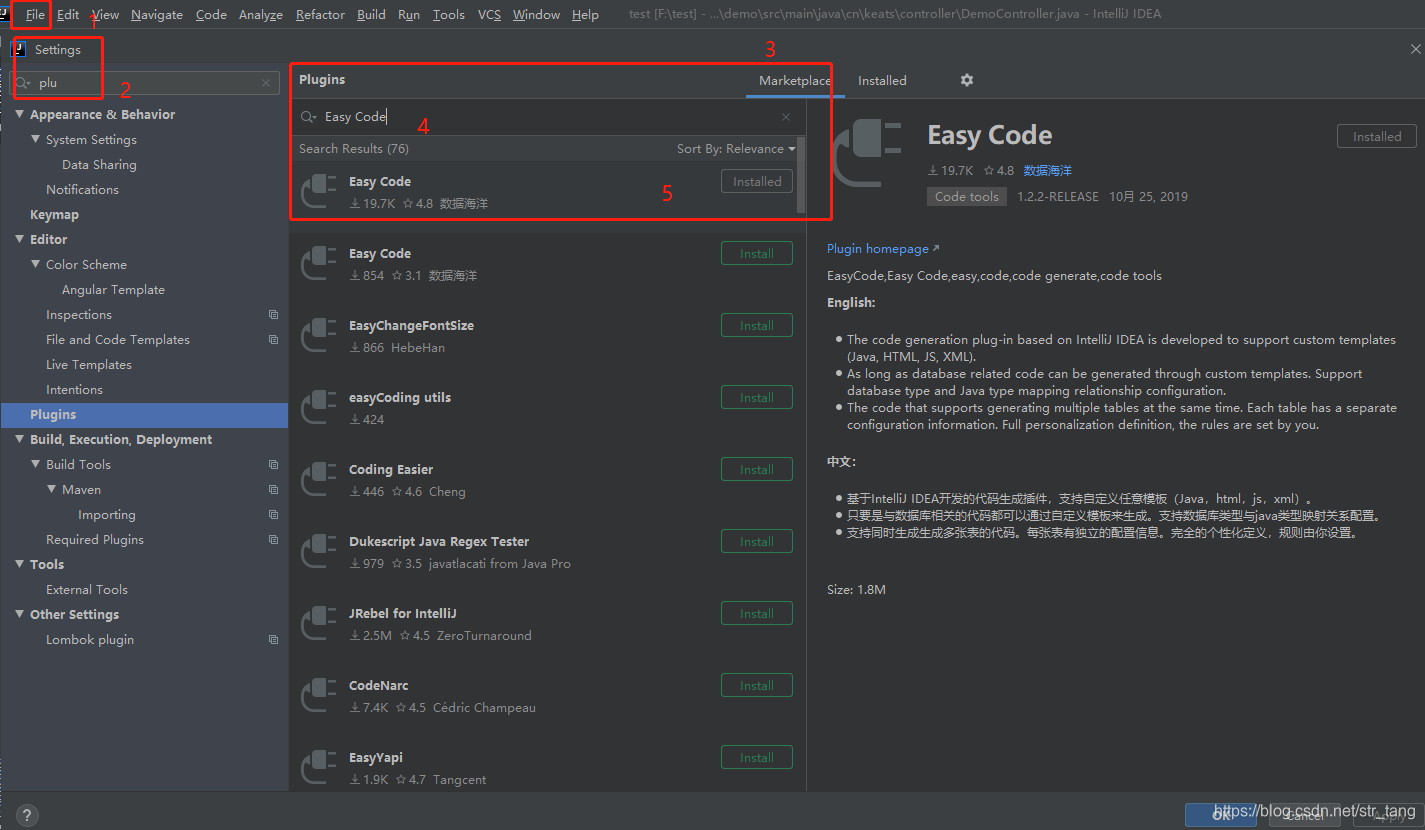This screenshot has width=1425, height=830.
Task: Open the help question mark button
Action: (27, 815)
